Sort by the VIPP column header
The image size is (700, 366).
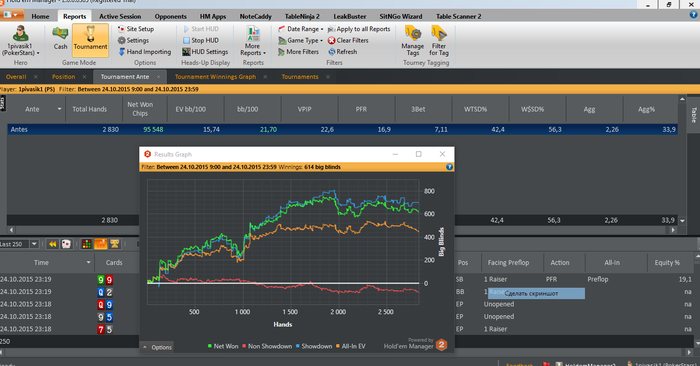304,109
